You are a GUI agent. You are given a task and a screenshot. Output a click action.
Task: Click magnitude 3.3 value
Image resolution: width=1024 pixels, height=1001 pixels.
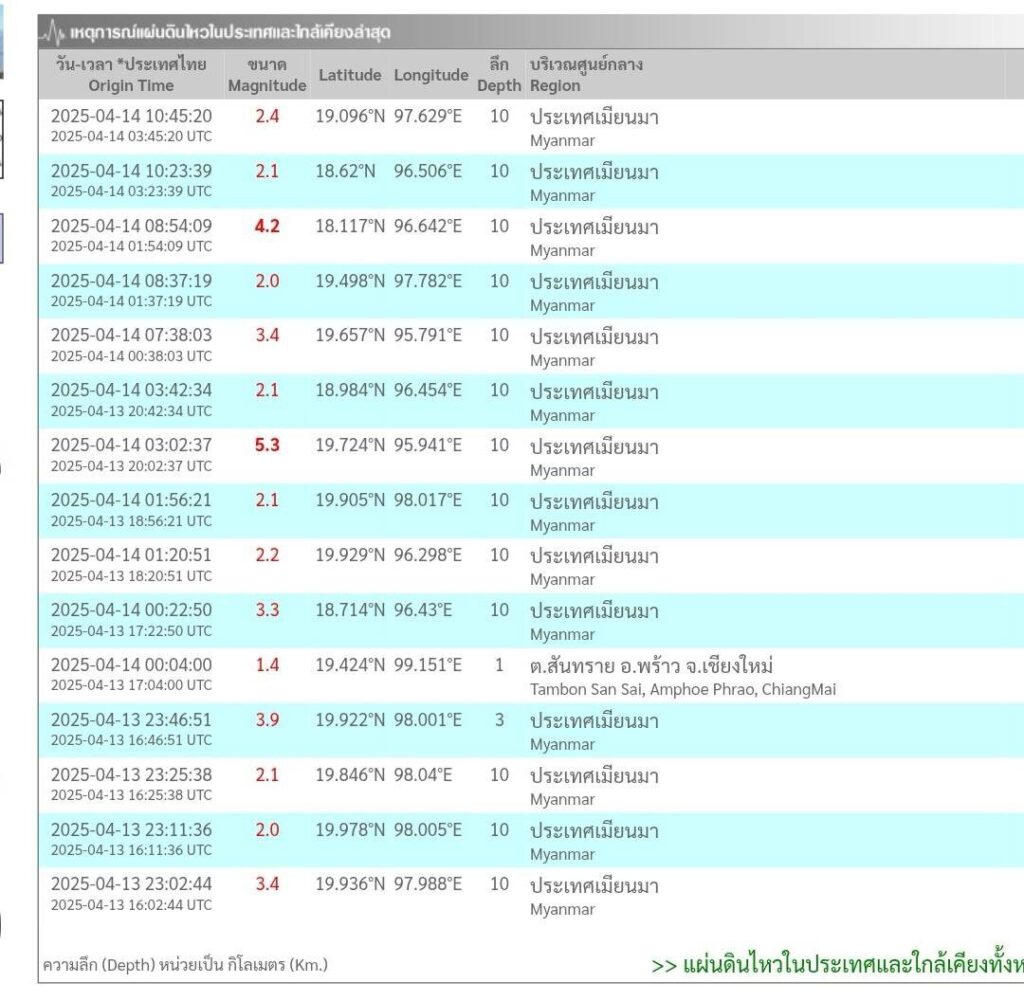[267, 609]
